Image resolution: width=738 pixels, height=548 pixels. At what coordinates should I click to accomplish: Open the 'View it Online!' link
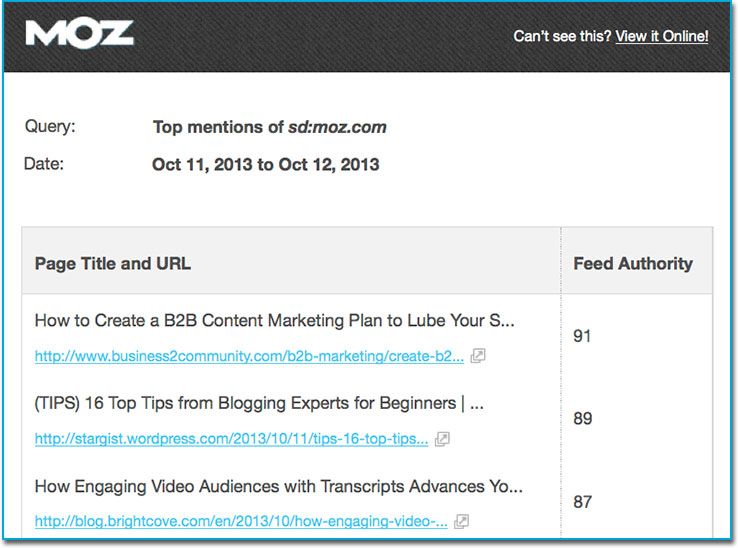[661, 36]
